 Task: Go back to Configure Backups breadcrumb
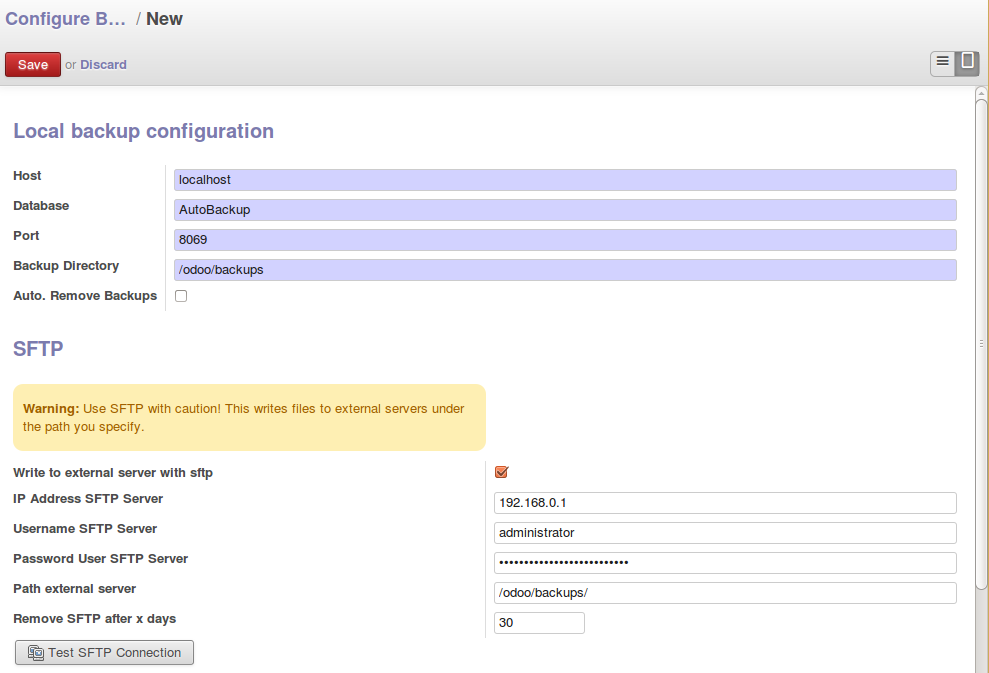(66, 19)
